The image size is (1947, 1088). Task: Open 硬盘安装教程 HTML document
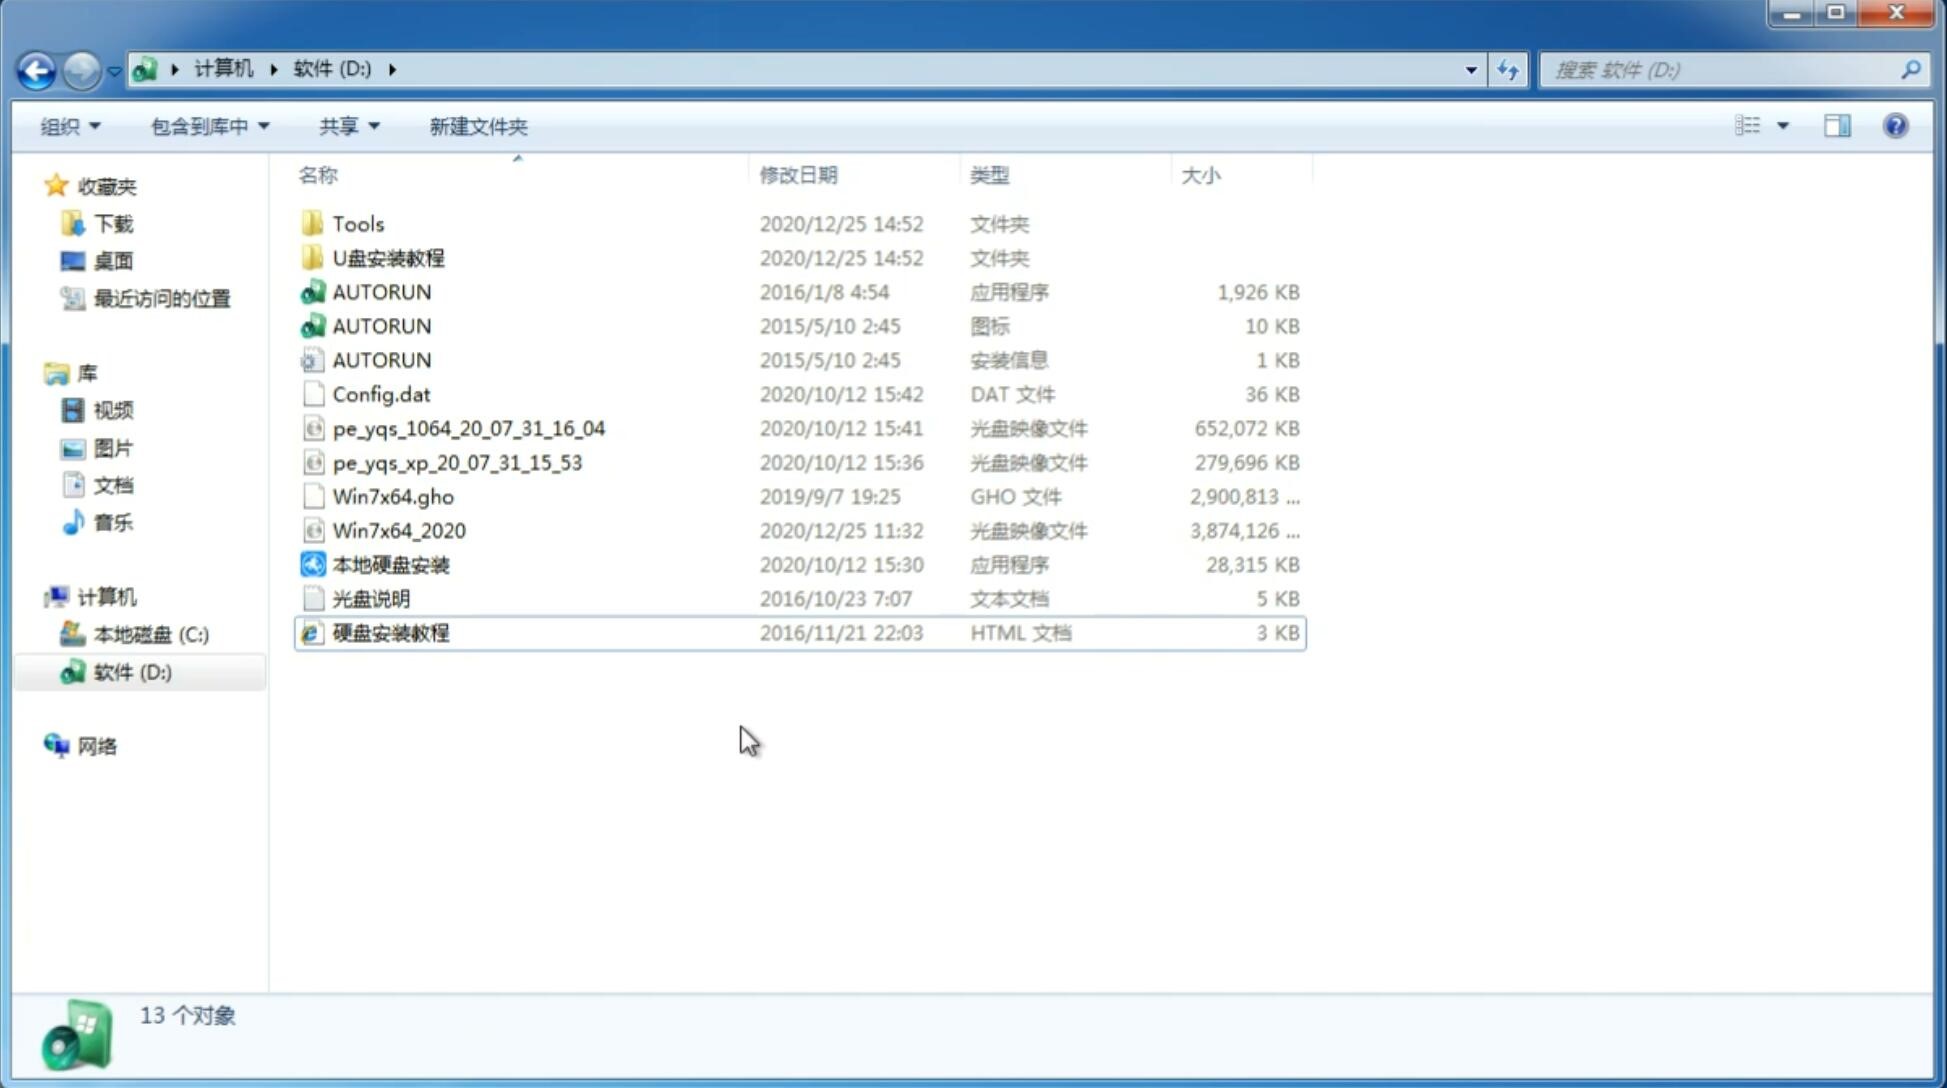[389, 632]
